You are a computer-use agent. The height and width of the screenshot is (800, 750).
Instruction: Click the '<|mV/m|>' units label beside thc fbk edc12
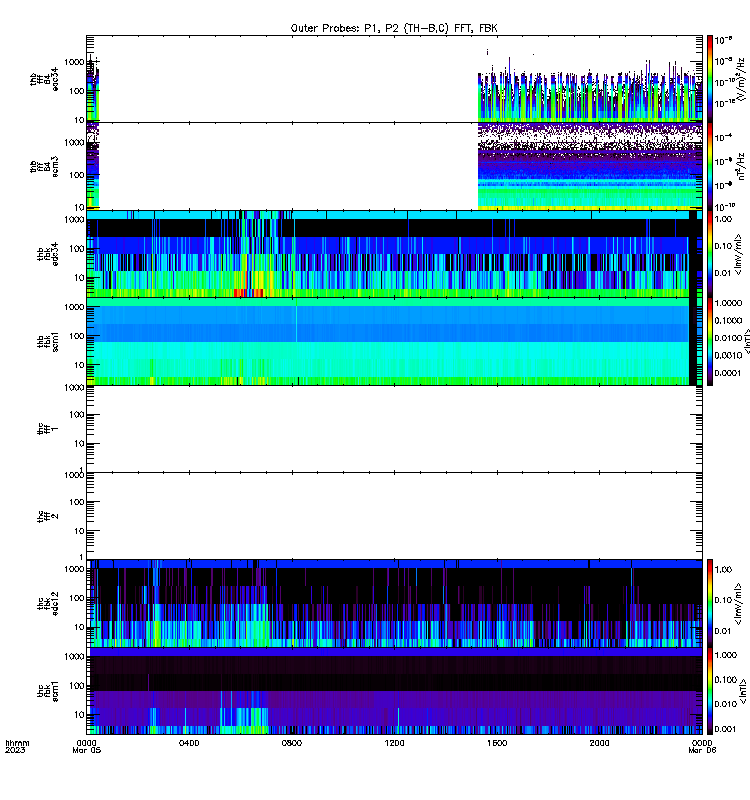pyautogui.click(x=738, y=604)
